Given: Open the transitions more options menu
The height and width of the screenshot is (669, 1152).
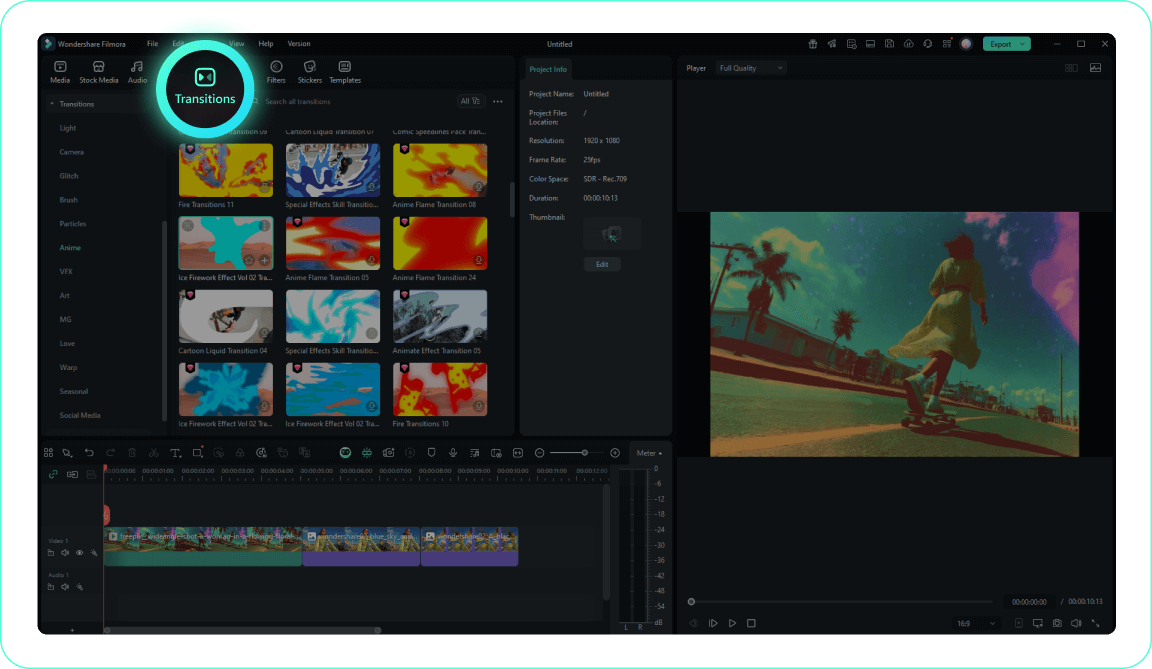Looking at the screenshot, I should point(498,101).
